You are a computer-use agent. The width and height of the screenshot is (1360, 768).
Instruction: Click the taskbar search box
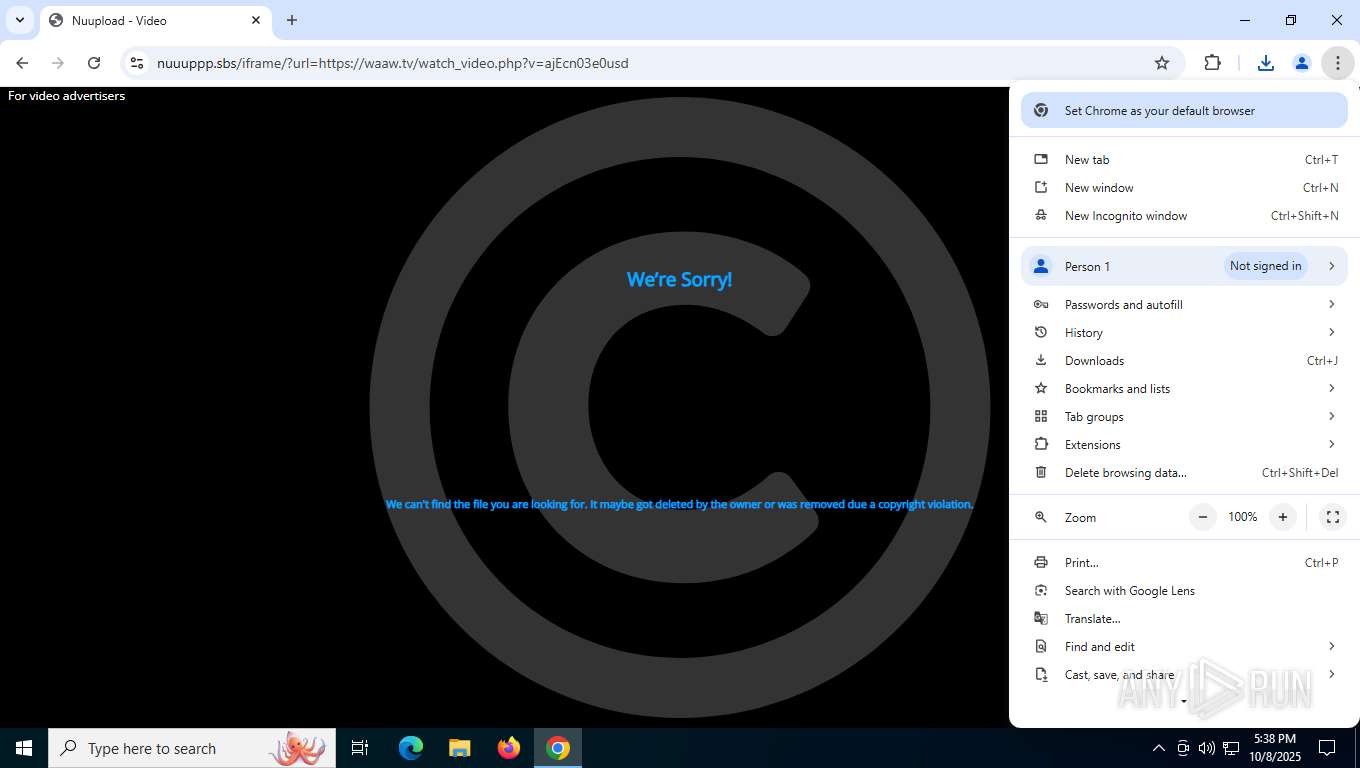[192, 748]
